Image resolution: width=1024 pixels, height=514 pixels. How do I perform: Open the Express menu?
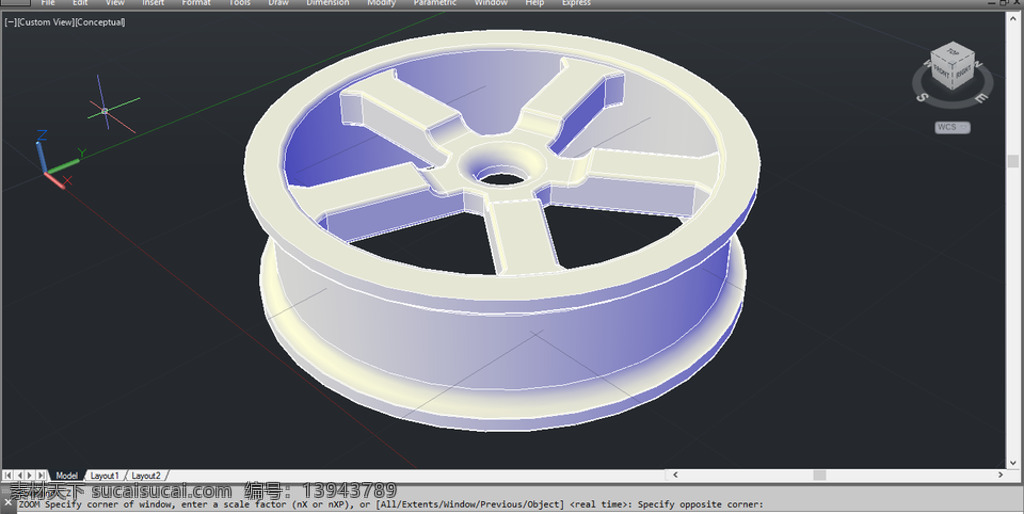coord(577,3)
